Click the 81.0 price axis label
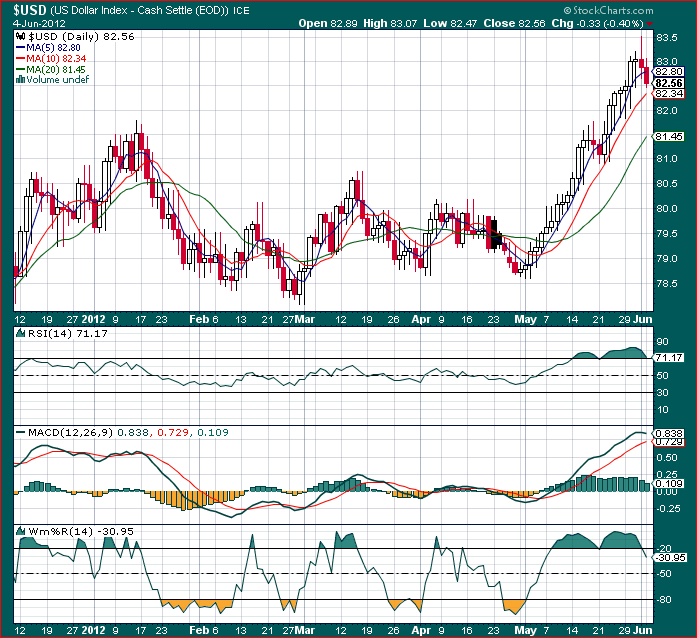The height and width of the screenshot is (638, 697). click(666, 159)
